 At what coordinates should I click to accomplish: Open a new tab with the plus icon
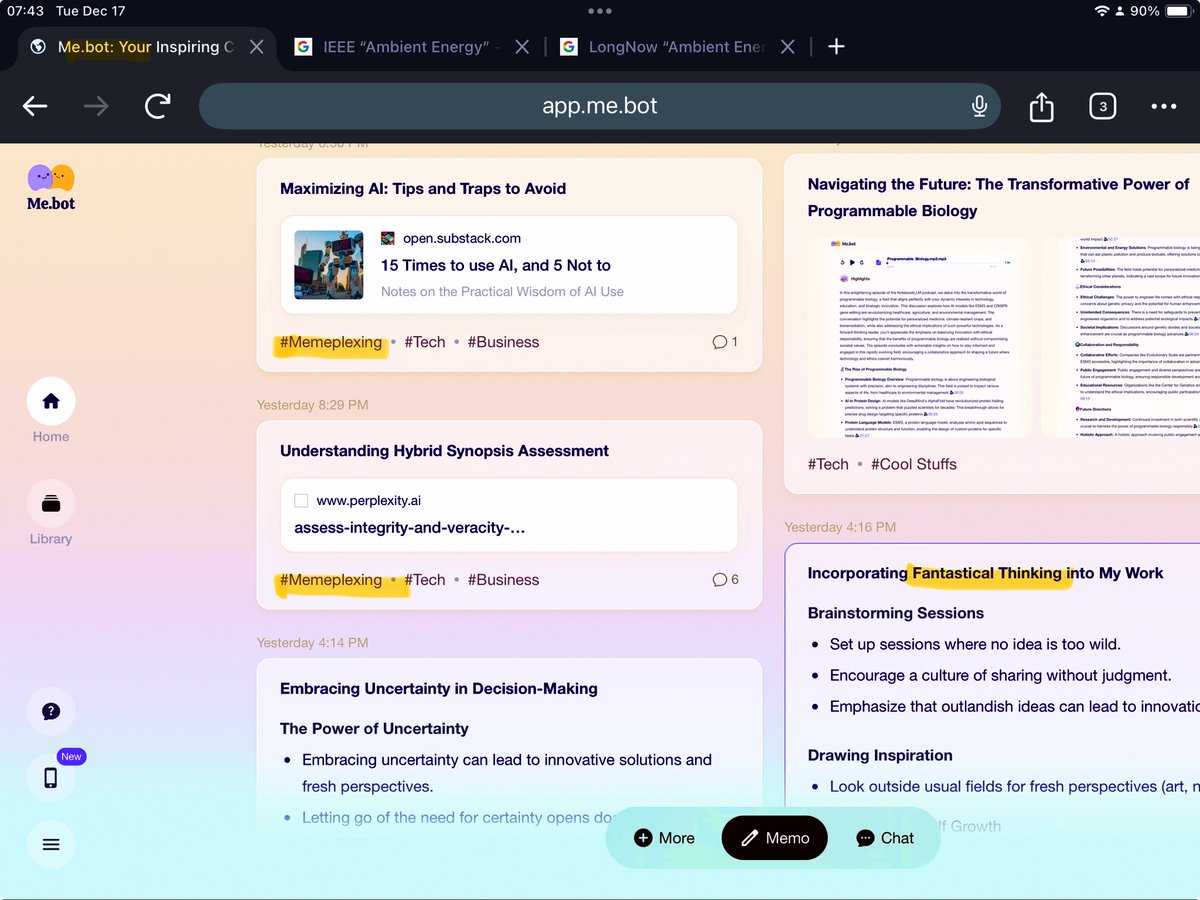837,47
